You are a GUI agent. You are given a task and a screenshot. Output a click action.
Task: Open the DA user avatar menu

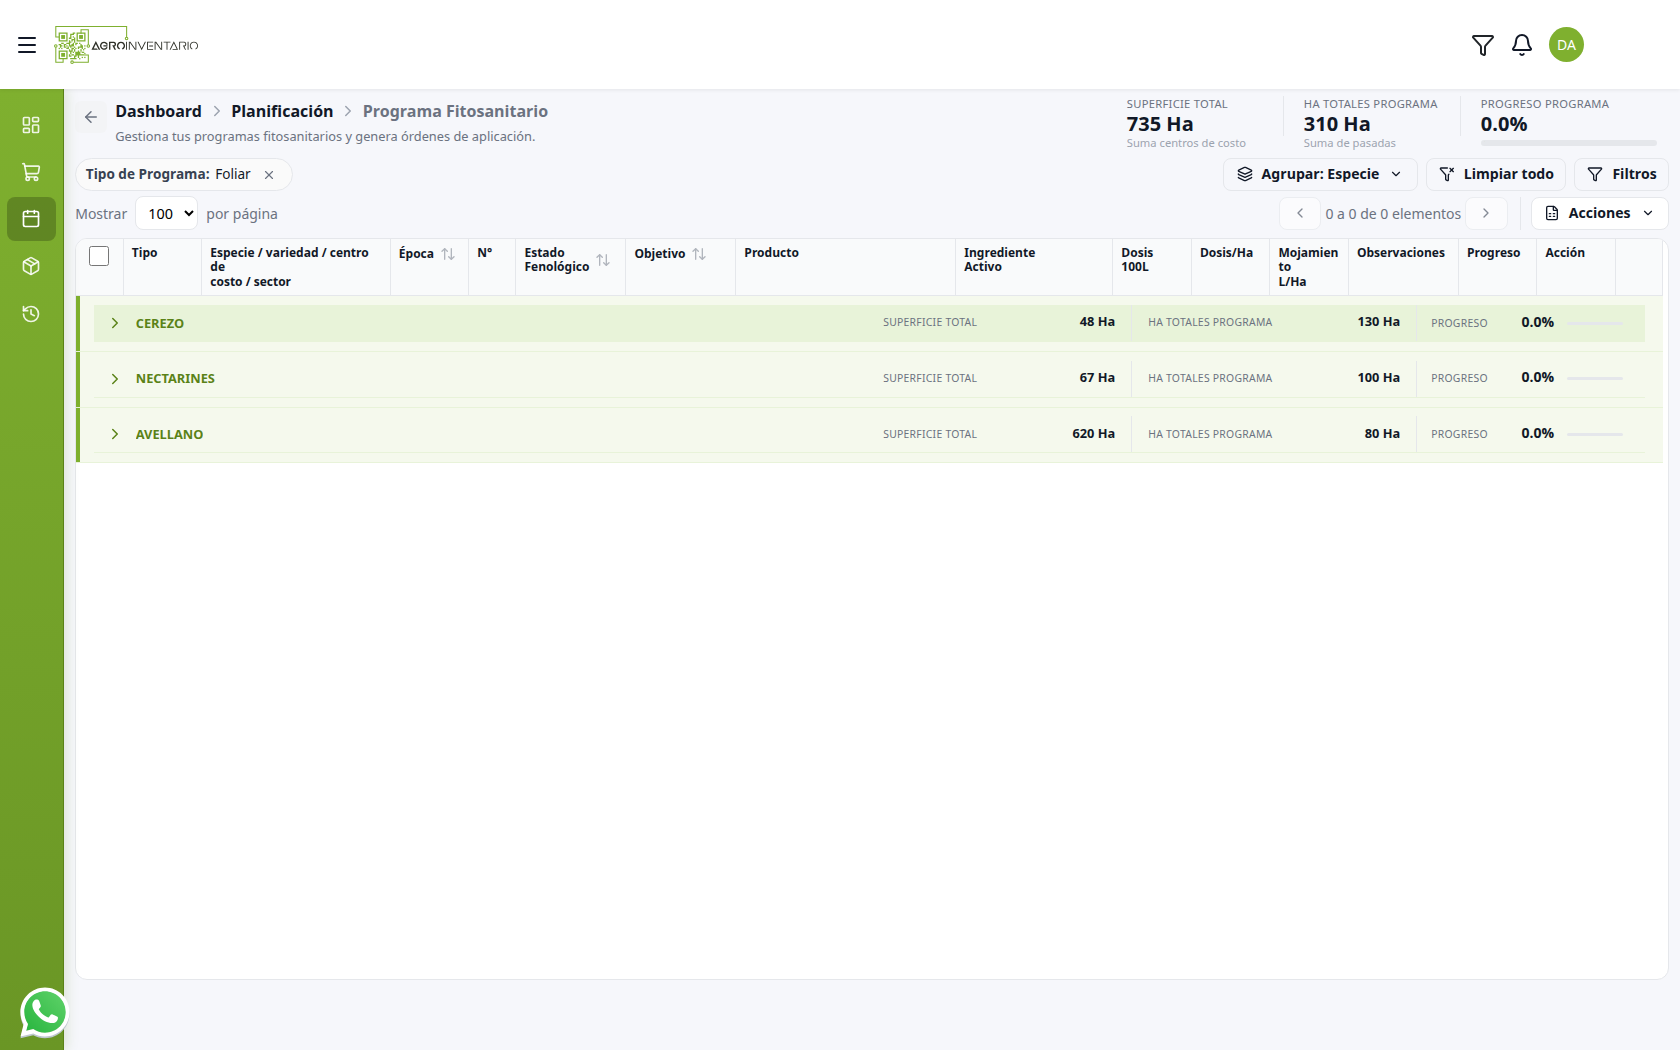coord(1566,45)
